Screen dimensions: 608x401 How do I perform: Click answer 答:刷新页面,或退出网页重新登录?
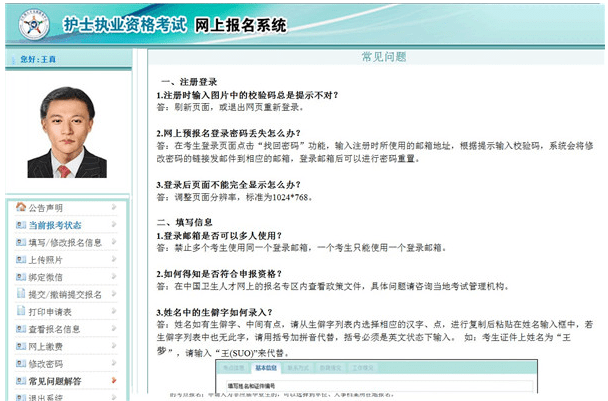click(230, 107)
